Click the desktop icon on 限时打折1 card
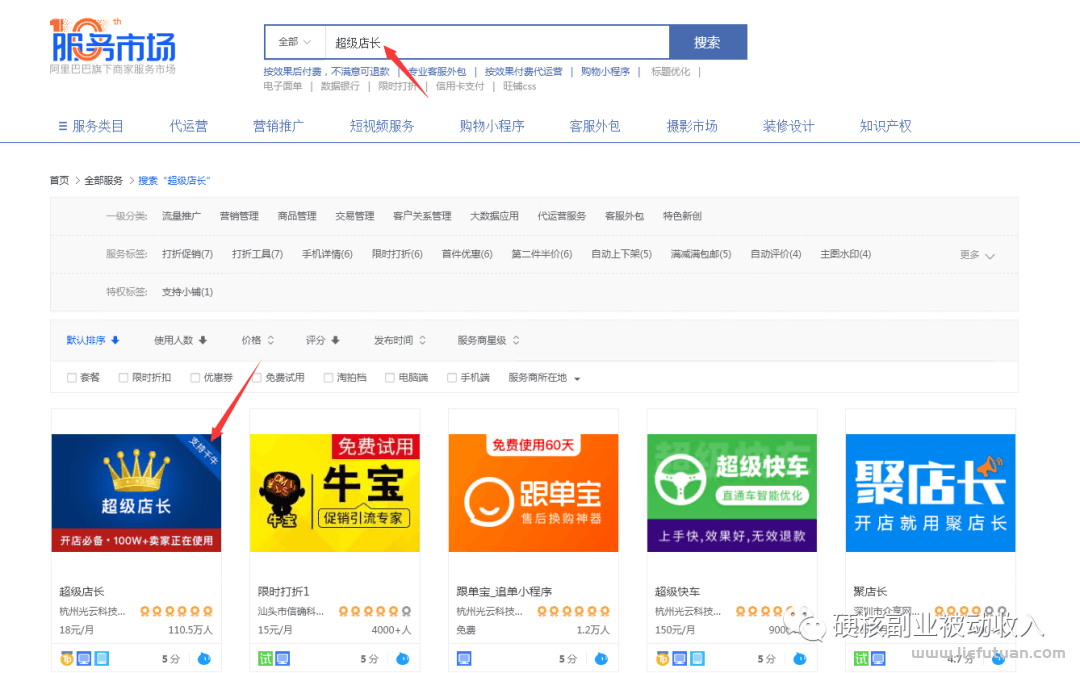 click(x=282, y=659)
